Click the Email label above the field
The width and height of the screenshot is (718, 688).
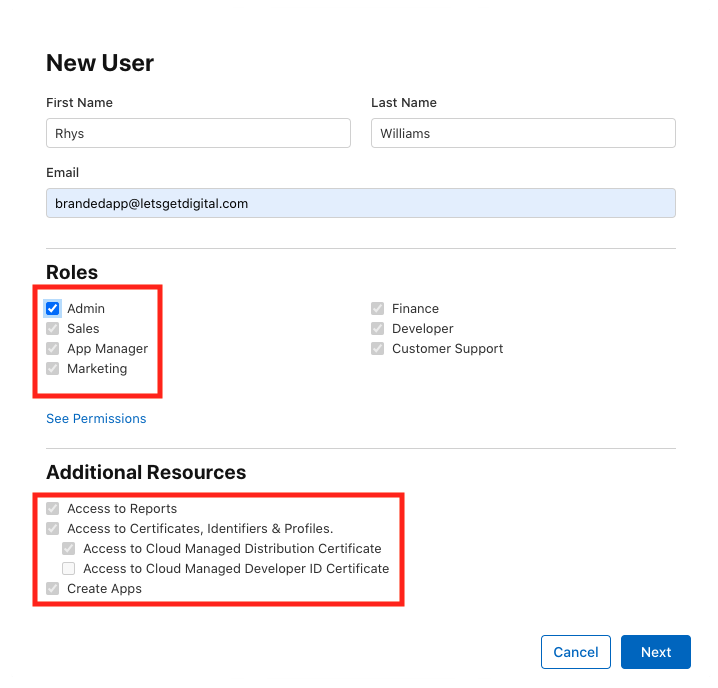click(62, 173)
